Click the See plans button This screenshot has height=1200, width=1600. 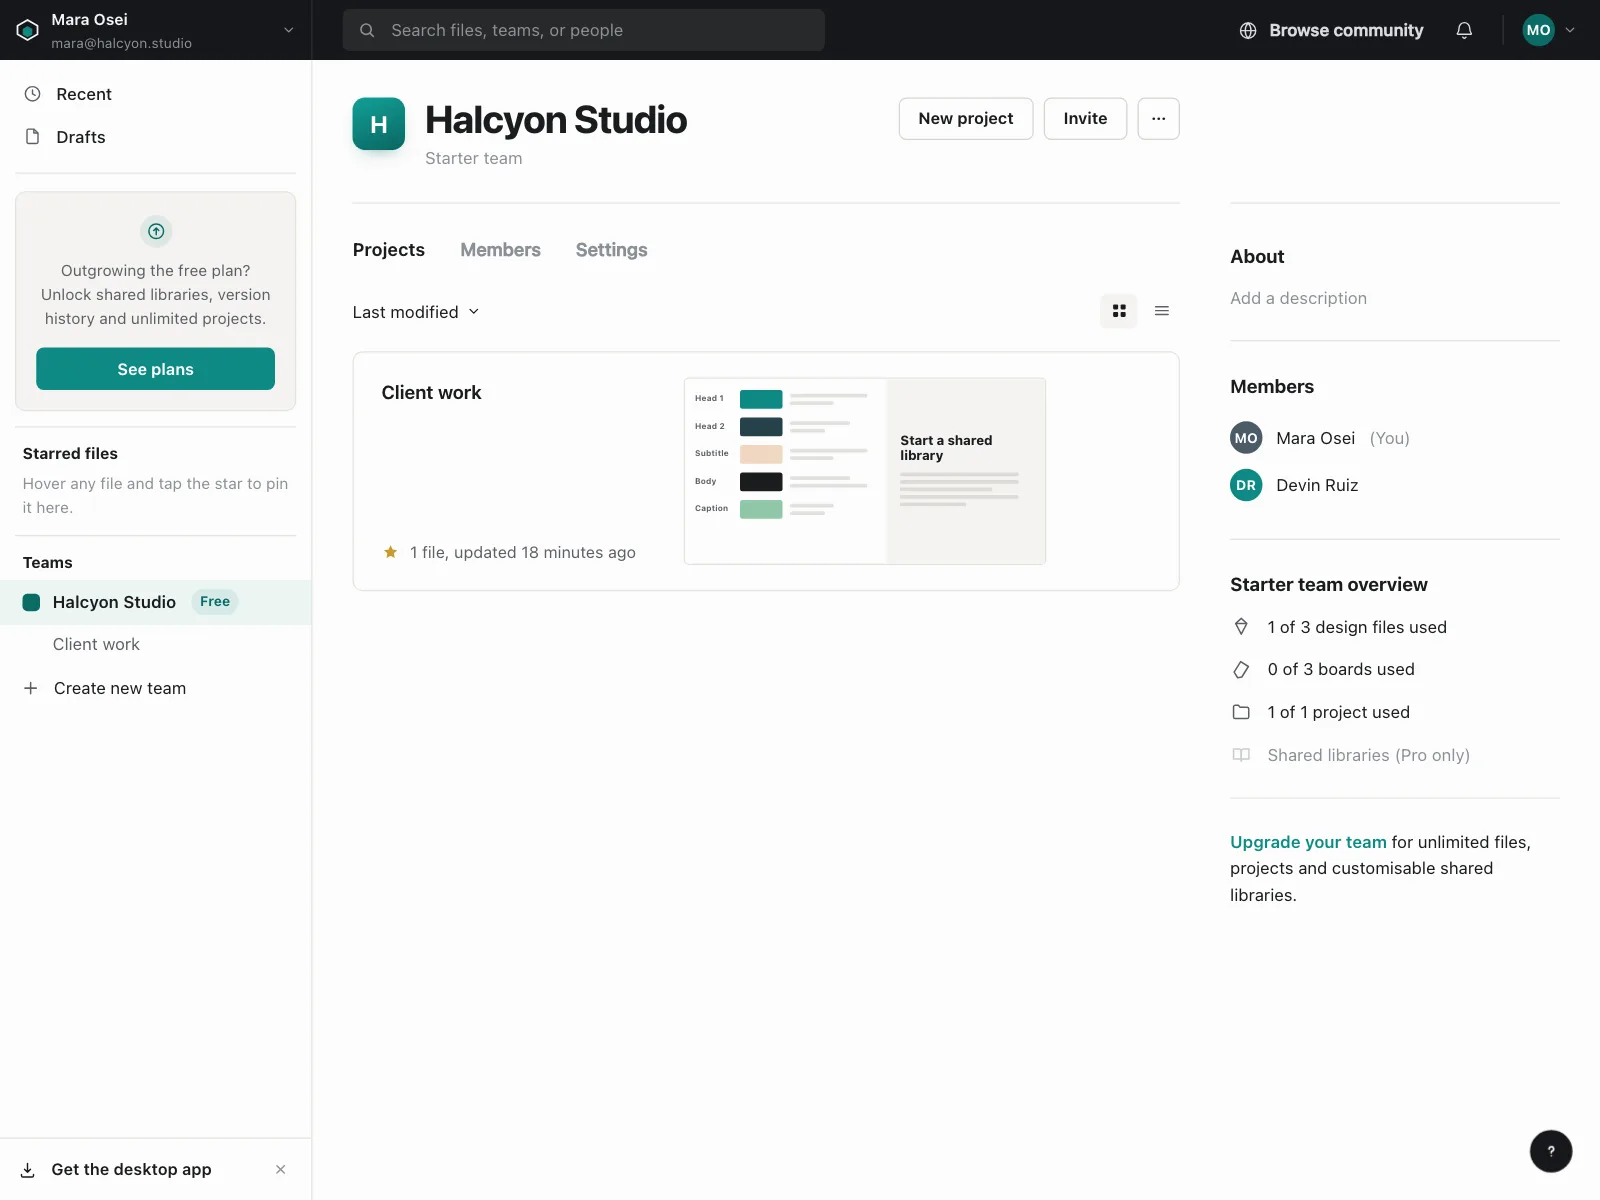pyautogui.click(x=156, y=369)
